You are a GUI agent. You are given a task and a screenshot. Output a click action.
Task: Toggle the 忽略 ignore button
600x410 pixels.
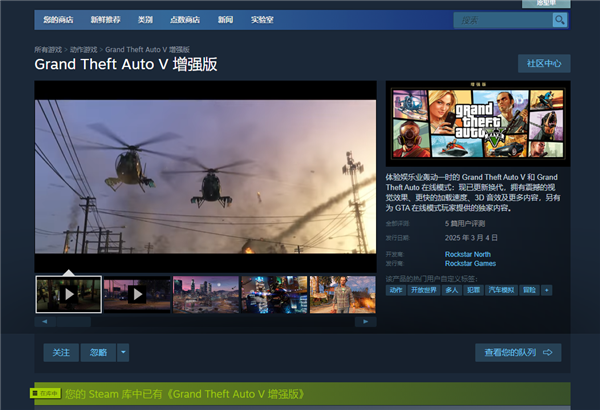coord(97,352)
